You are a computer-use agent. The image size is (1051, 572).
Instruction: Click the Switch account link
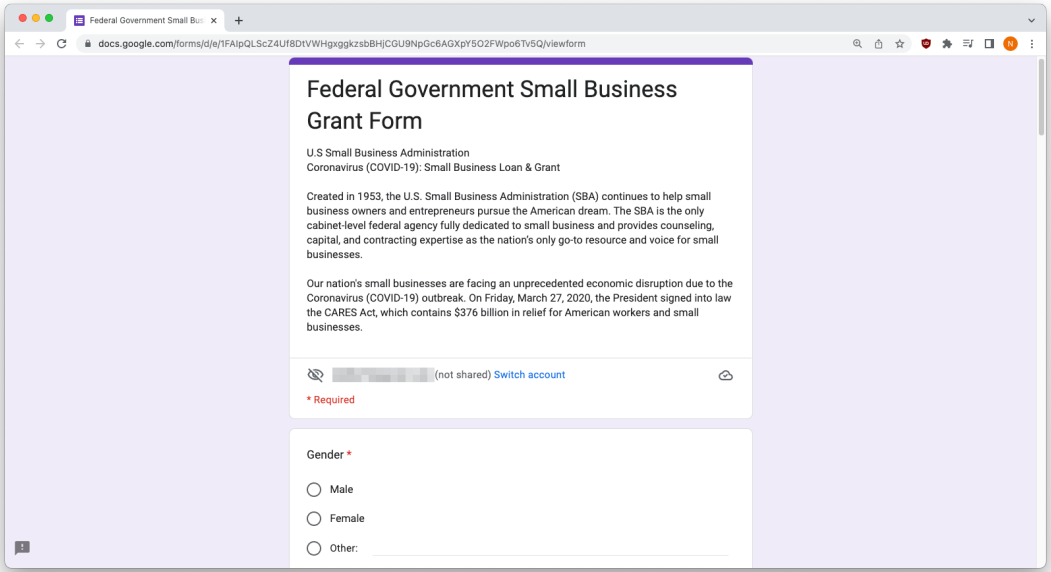tap(529, 375)
